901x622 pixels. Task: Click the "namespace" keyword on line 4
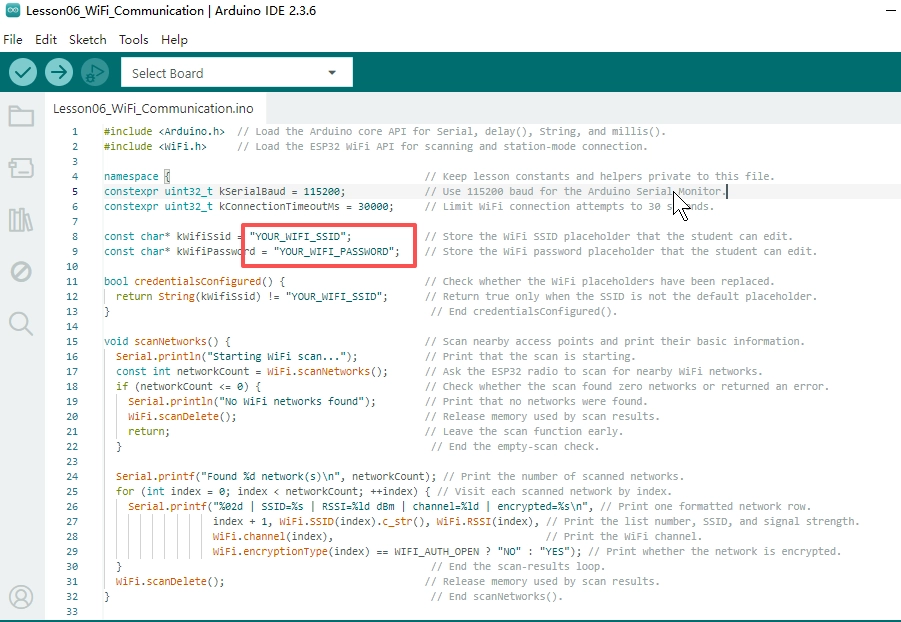click(x=131, y=176)
